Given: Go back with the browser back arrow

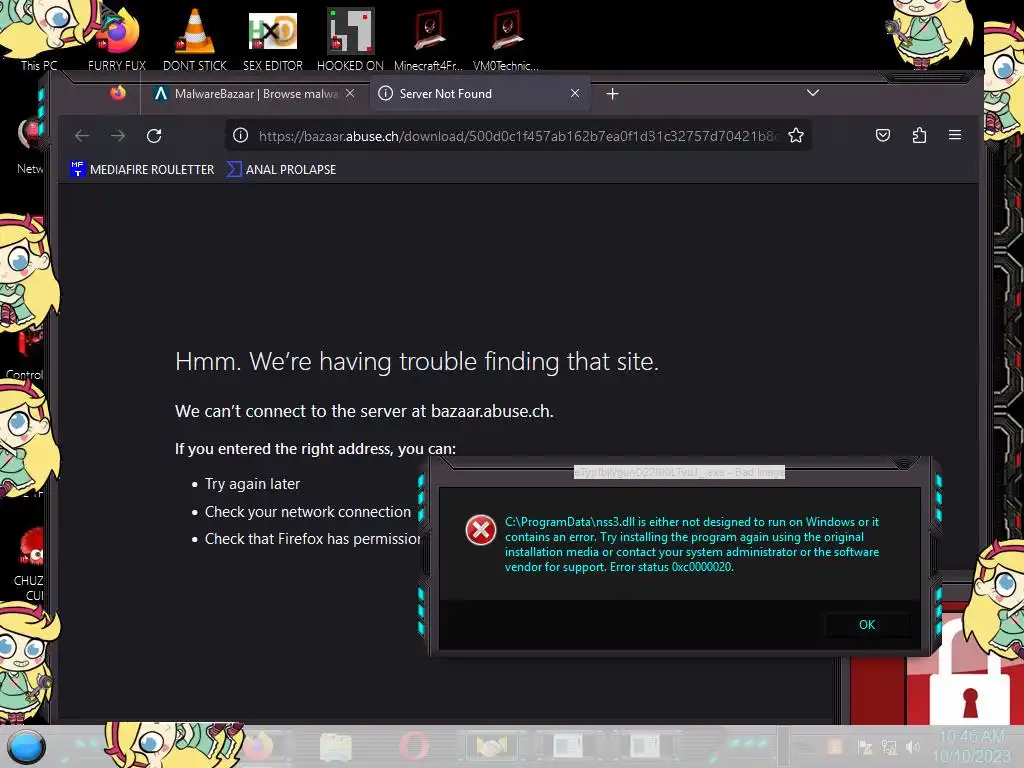Looking at the screenshot, I should click(82, 135).
